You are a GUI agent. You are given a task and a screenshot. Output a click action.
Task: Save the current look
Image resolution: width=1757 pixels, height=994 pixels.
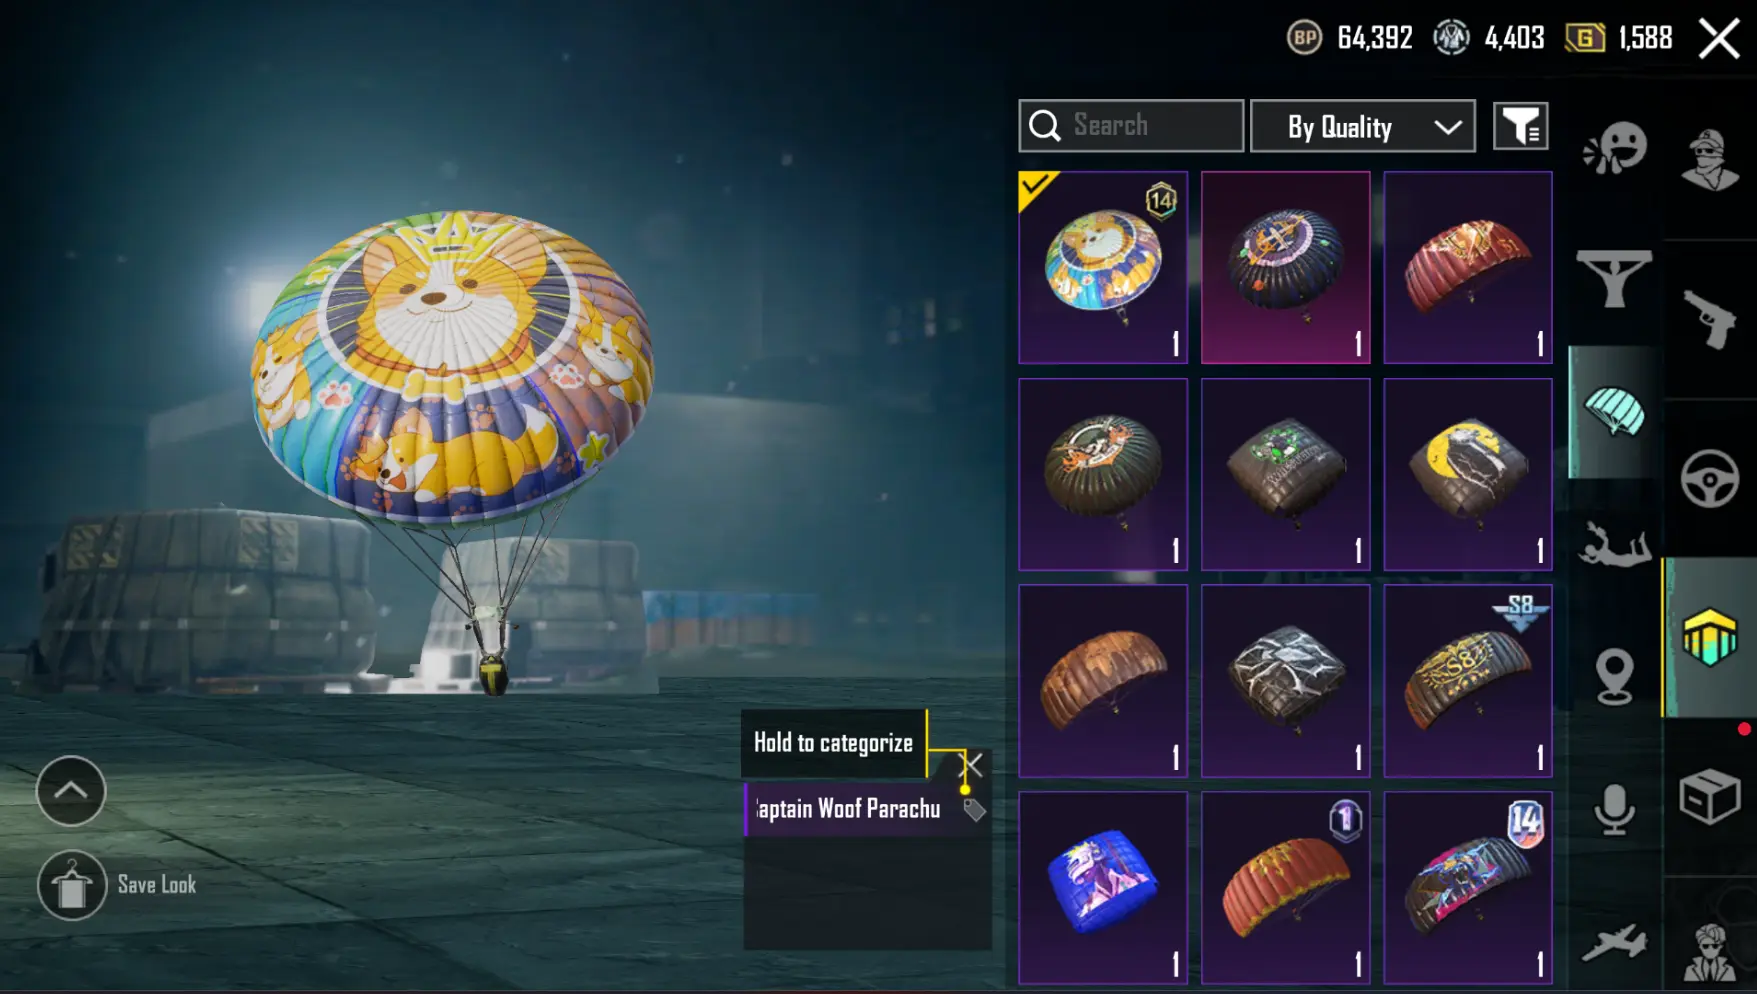(117, 885)
